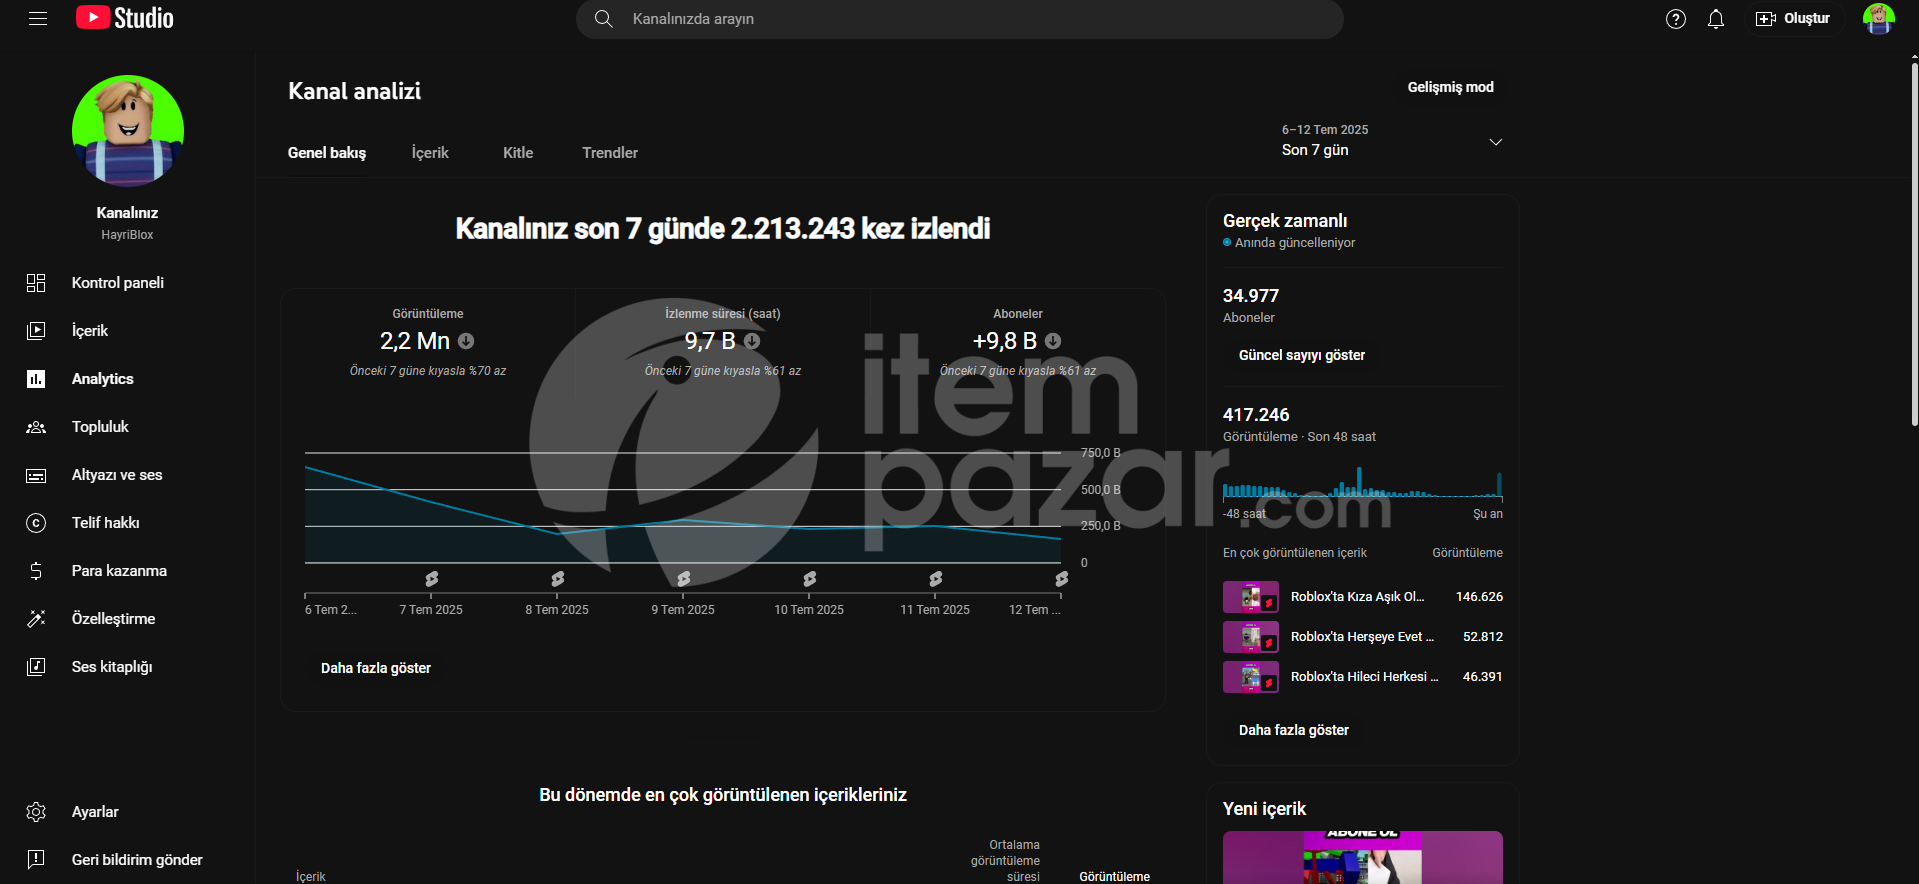Open Roblox'ta Hileci Herkesi video
This screenshot has height=884, width=1919.
tap(1365, 677)
